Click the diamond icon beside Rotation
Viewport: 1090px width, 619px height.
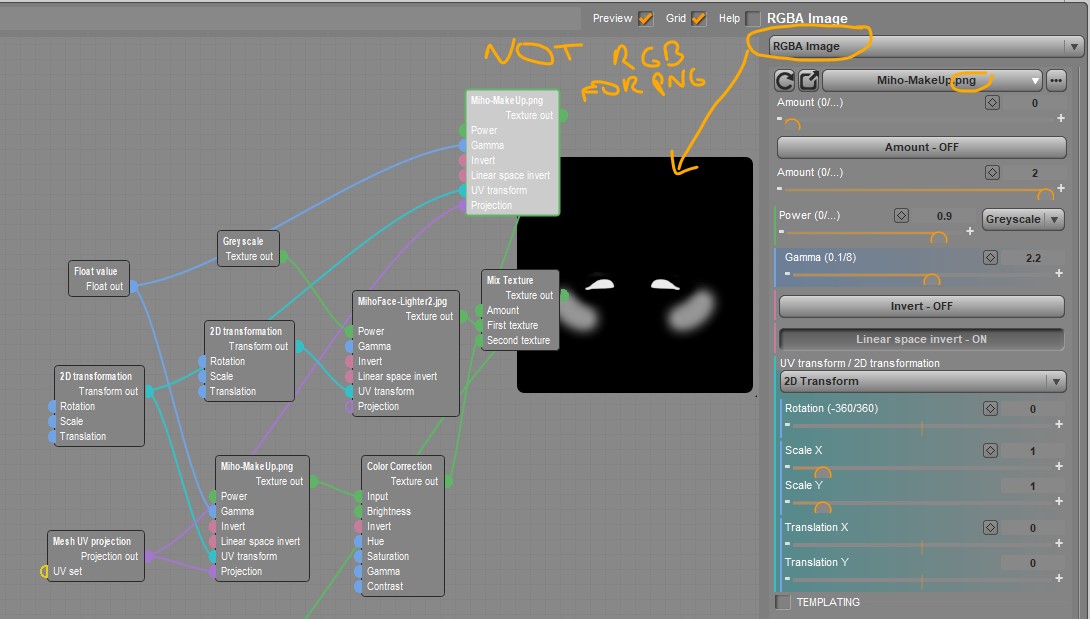click(x=990, y=408)
